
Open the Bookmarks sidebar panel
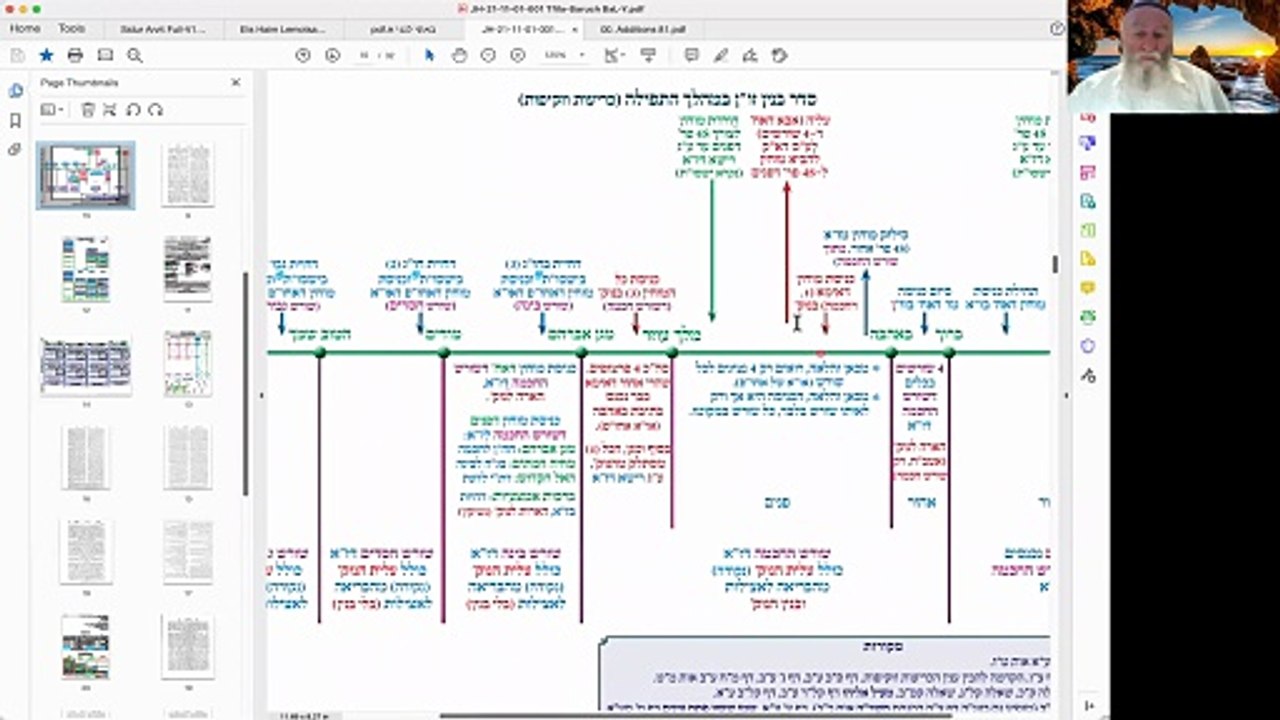(15, 120)
